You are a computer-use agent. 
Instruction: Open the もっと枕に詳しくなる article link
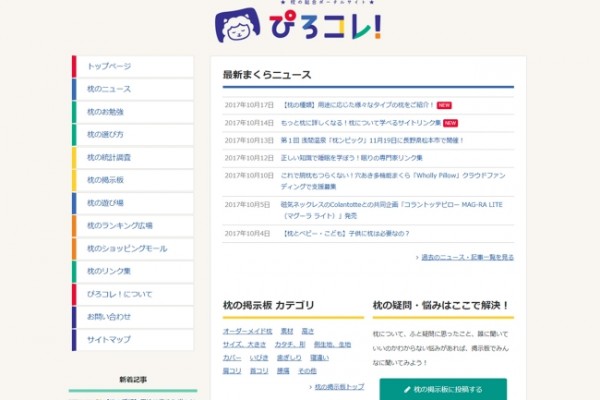tap(360, 123)
